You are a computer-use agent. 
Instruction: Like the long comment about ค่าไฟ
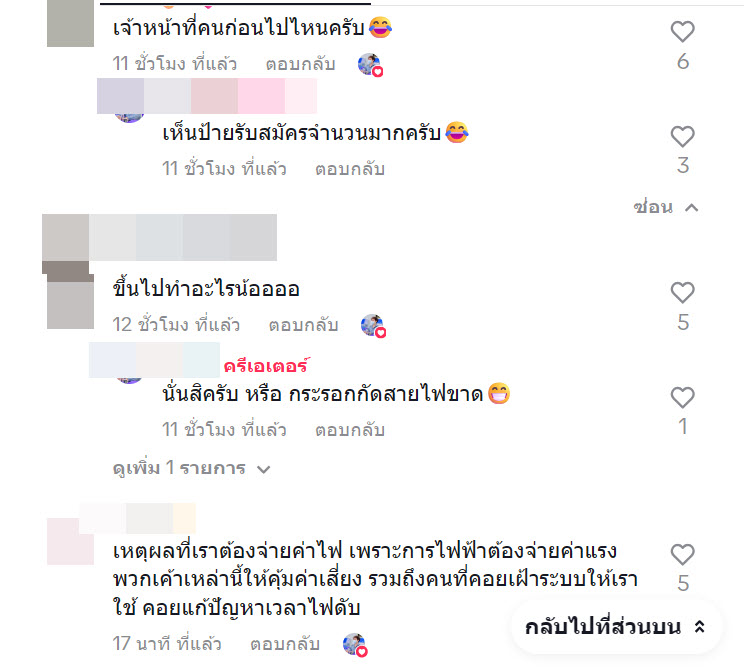682,554
